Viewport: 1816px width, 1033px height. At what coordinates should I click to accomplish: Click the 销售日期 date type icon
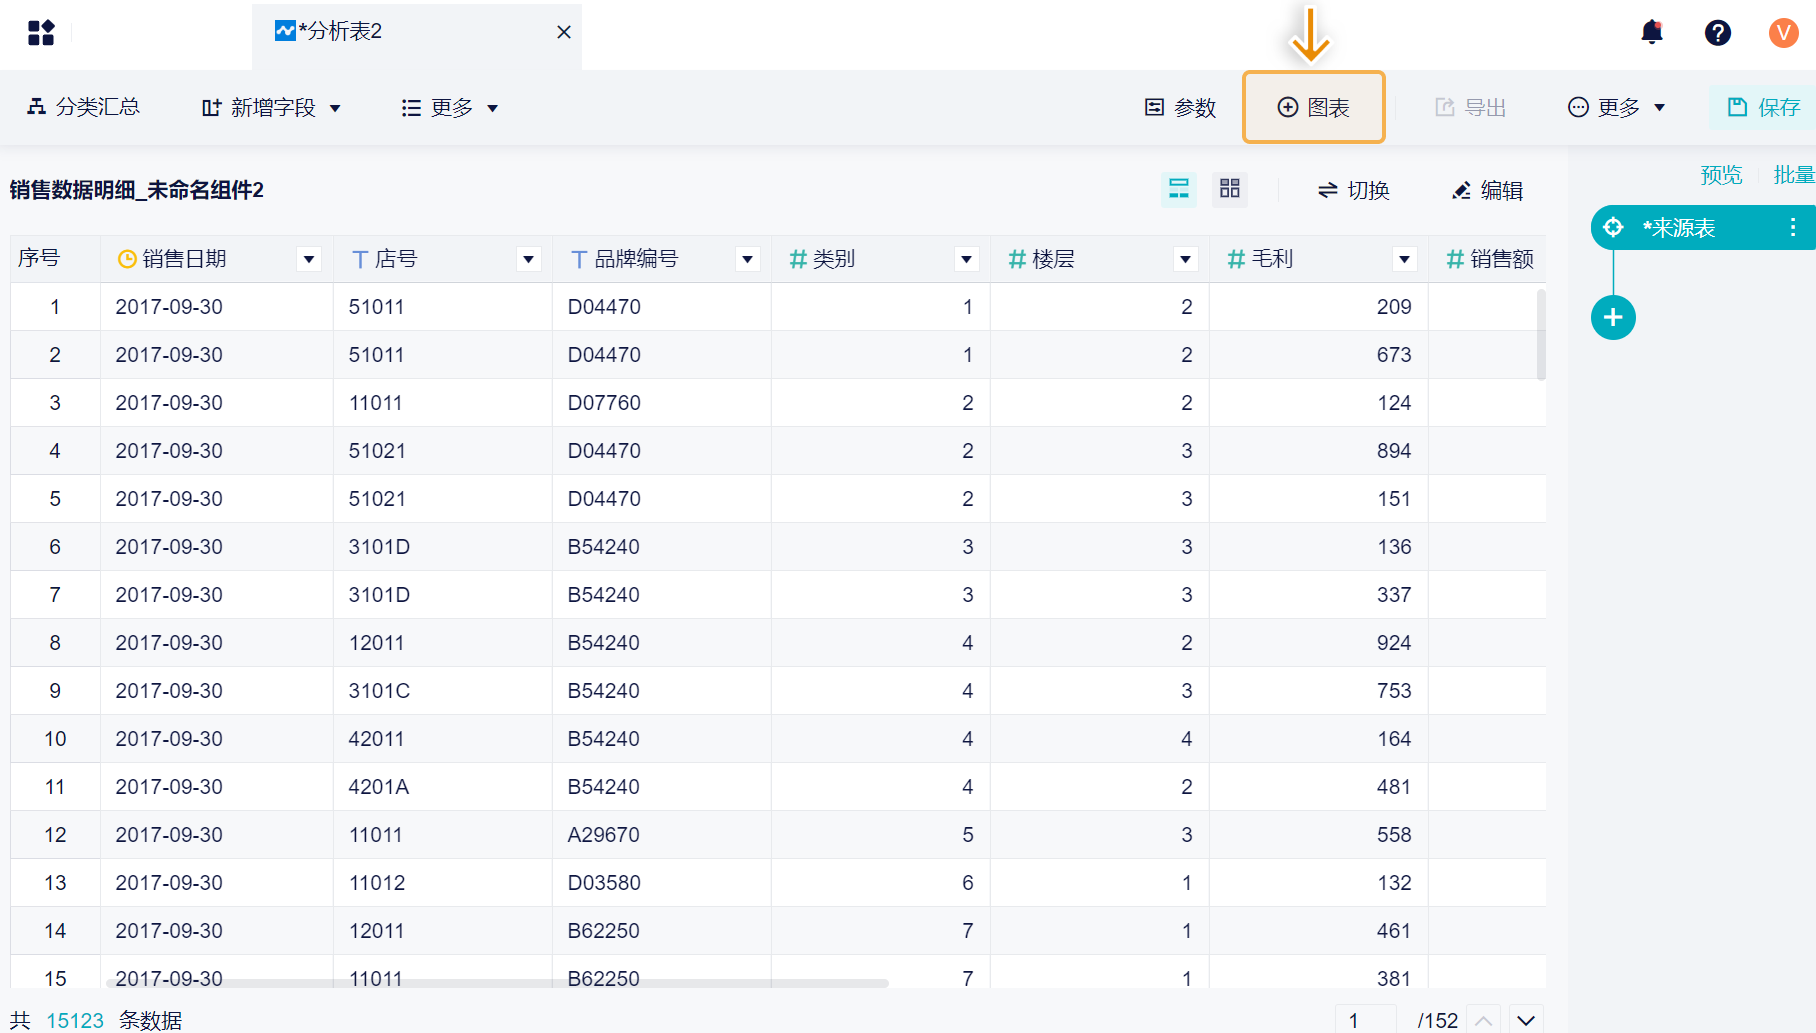coord(127,259)
